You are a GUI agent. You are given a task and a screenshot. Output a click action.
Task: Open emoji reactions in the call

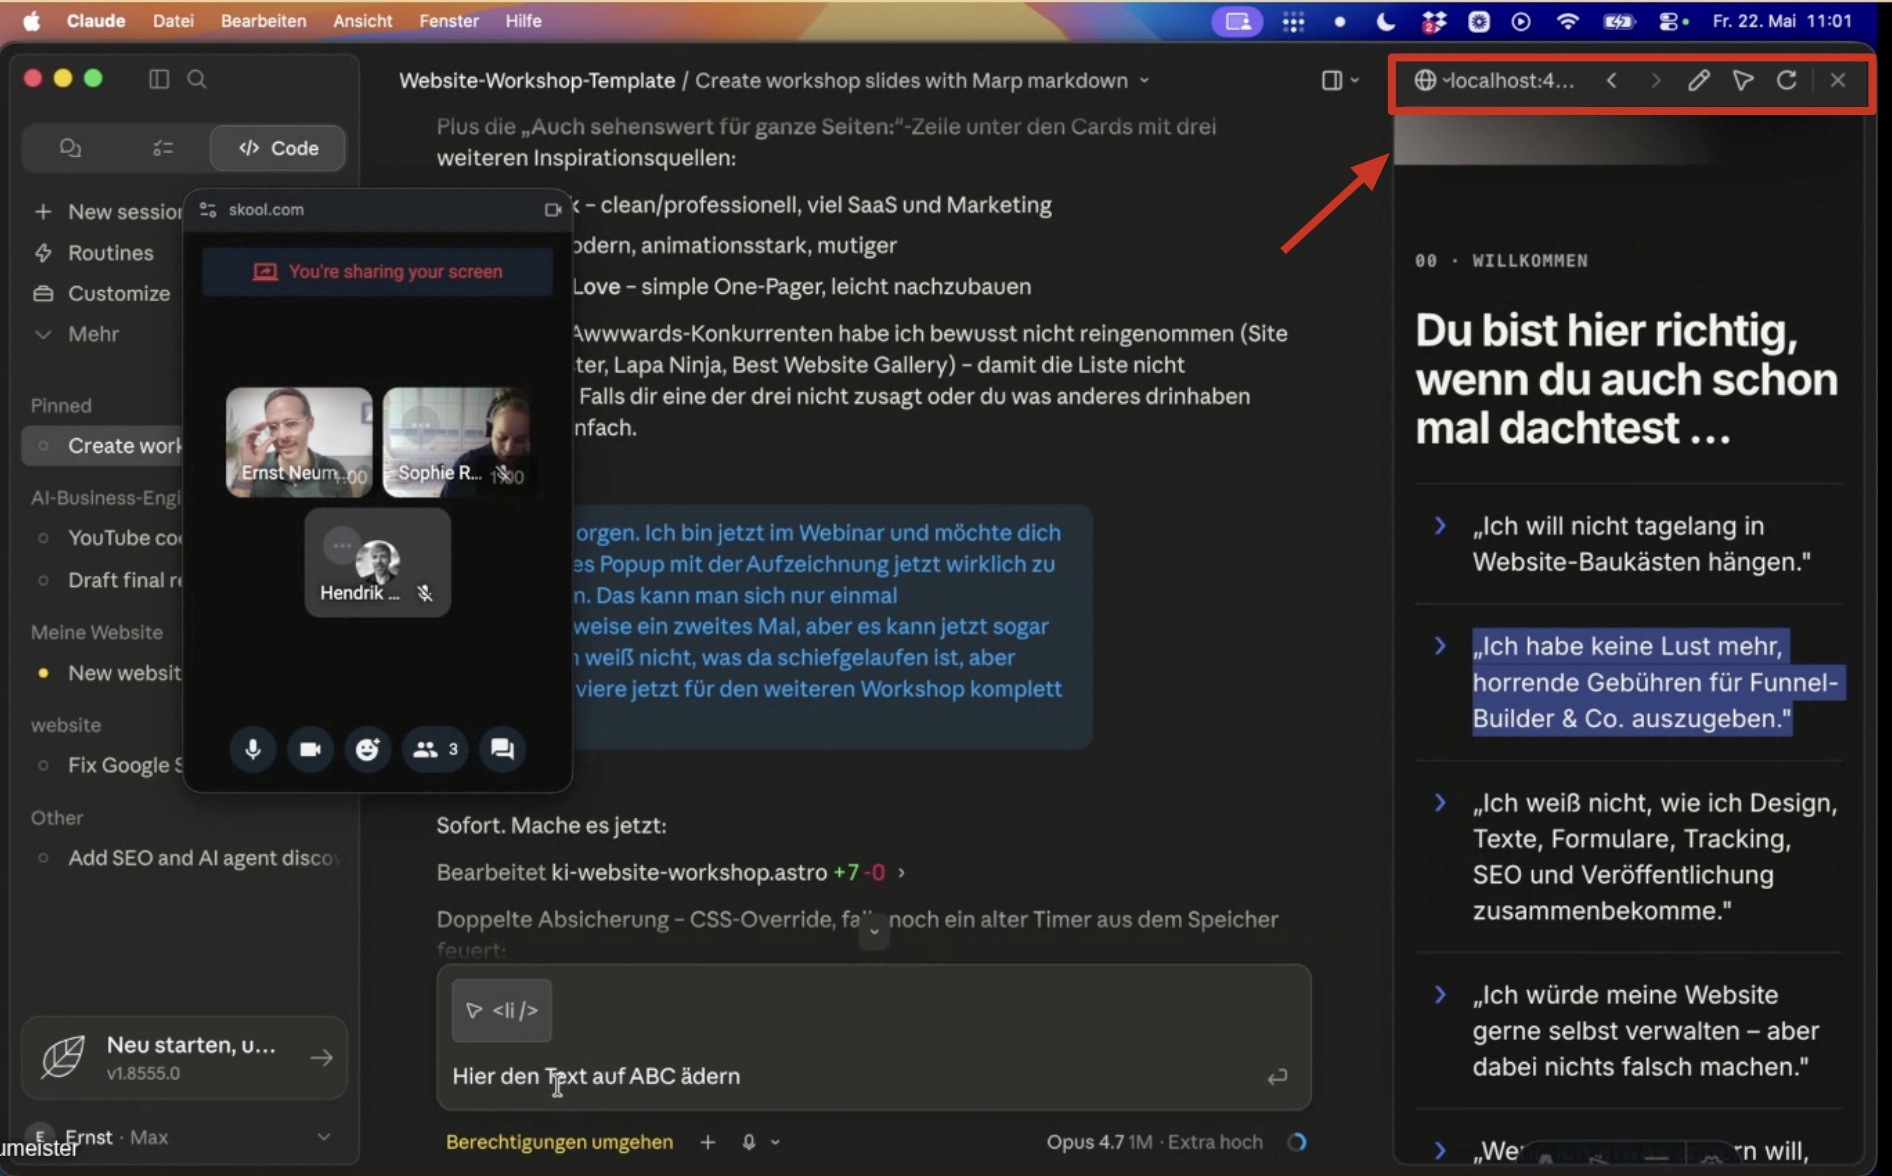tap(367, 749)
